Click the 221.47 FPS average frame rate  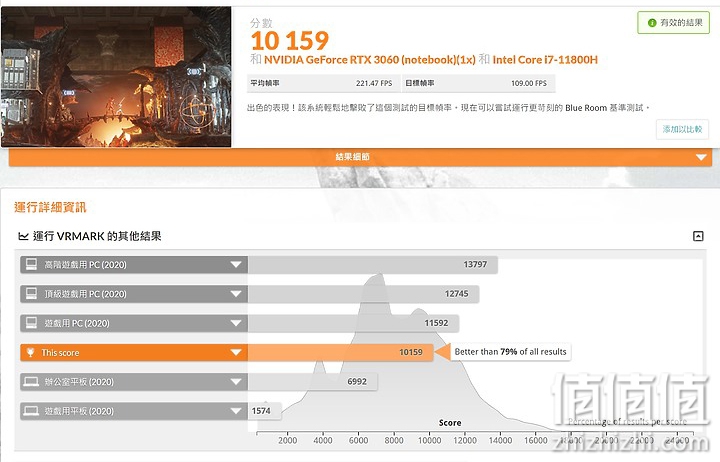374,83
